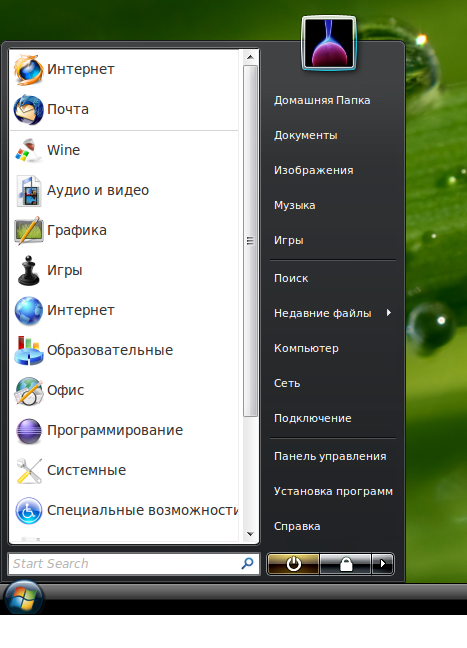
Task: Click the power shutdown button
Action: coord(293,564)
